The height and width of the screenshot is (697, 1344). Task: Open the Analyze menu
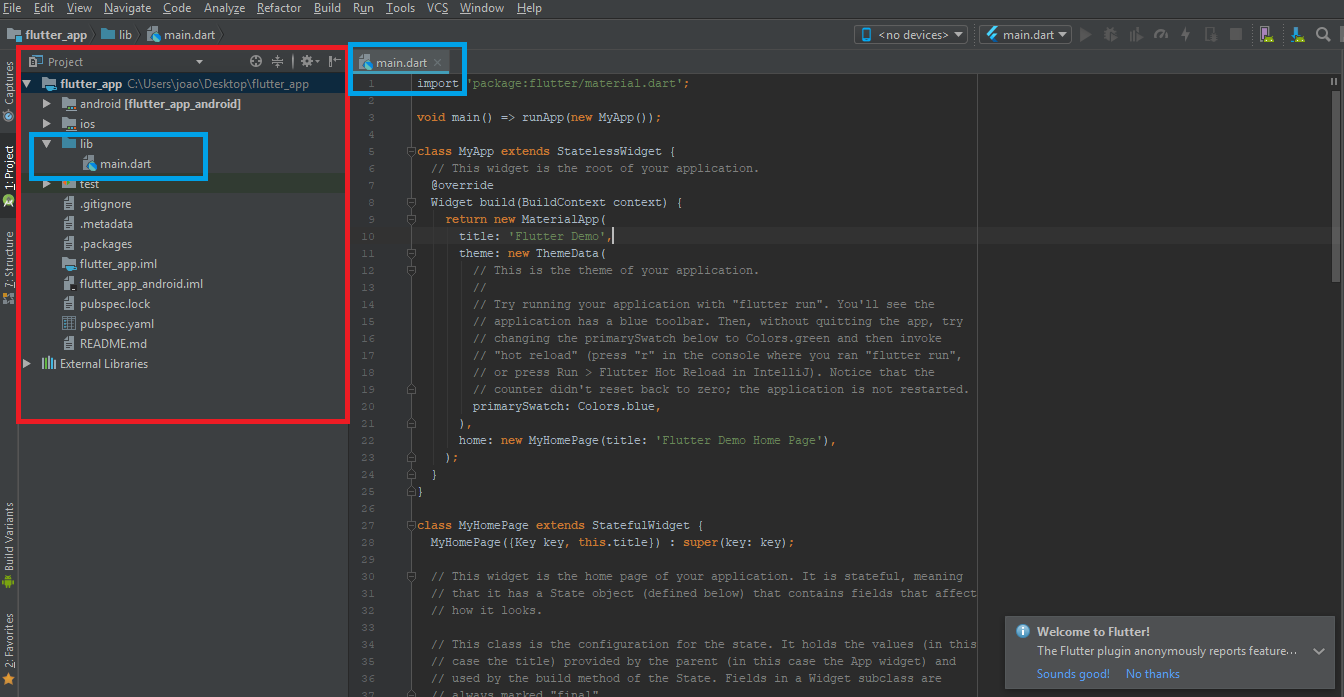tap(224, 8)
